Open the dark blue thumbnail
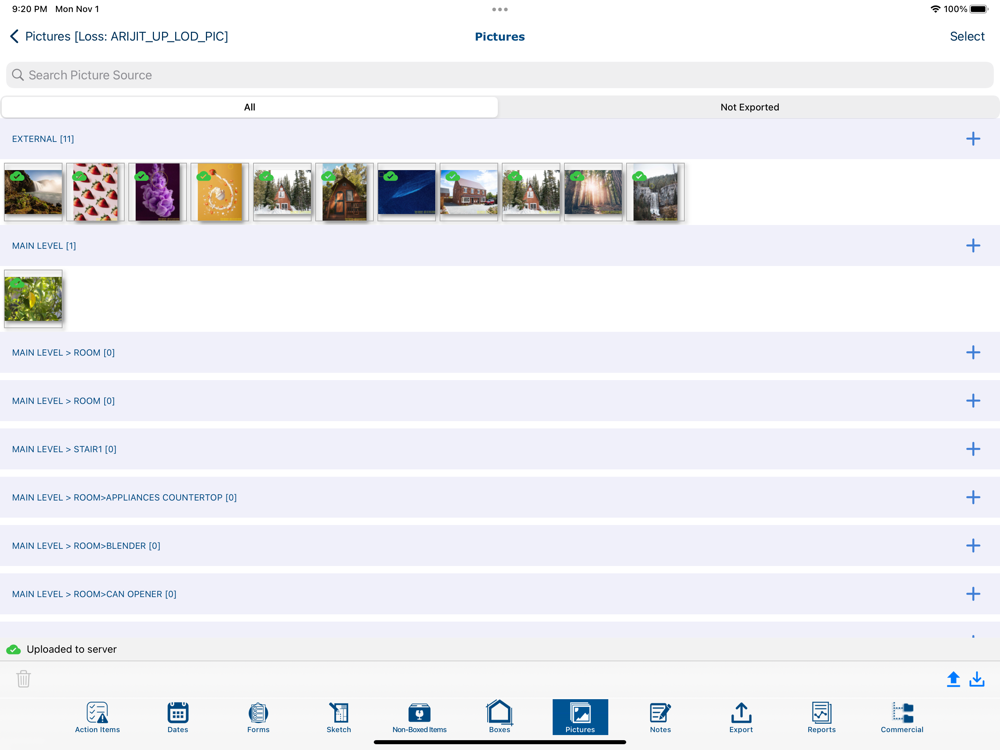Image resolution: width=1000 pixels, height=750 pixels. tap(407, 192)
